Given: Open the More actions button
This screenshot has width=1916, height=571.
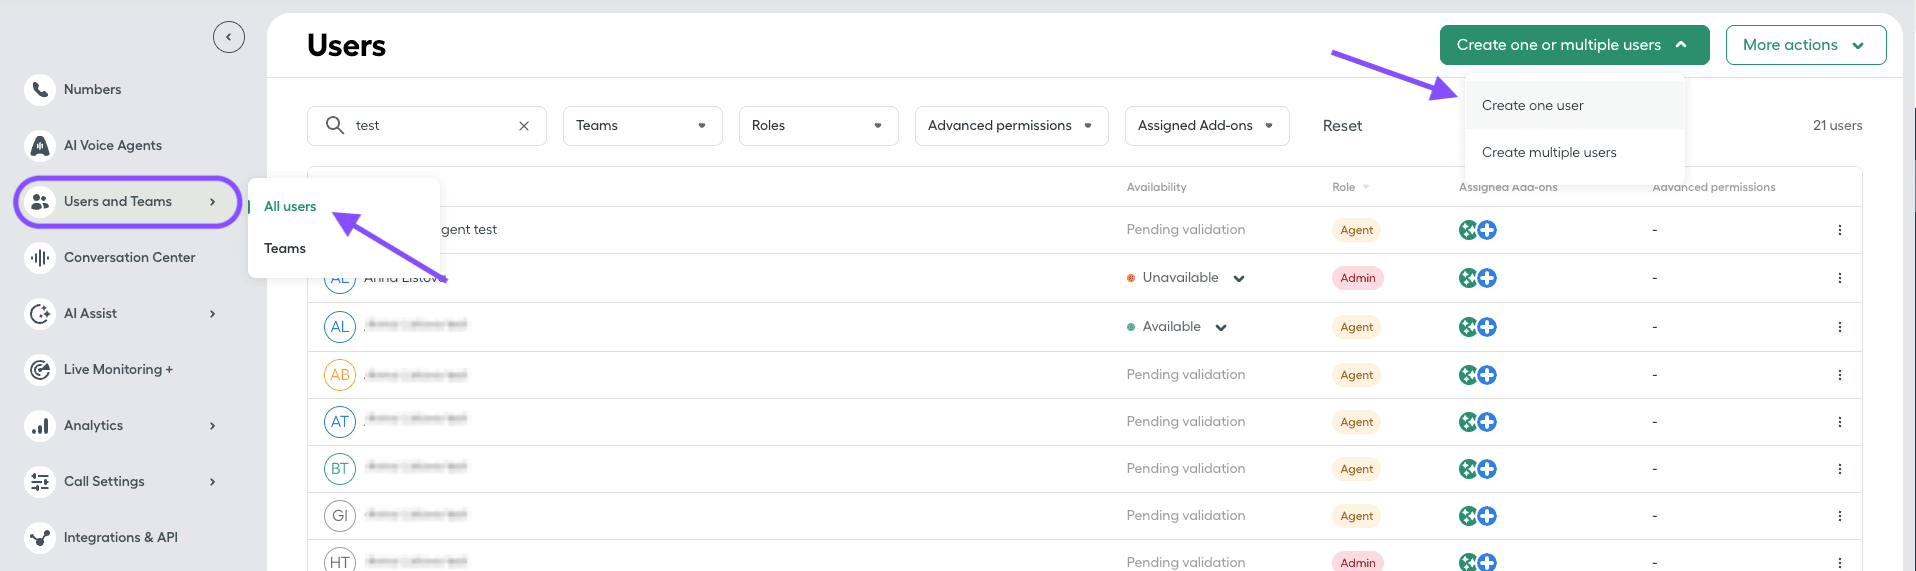Looking at the screenshot, I should click(x=1805, y=45).
